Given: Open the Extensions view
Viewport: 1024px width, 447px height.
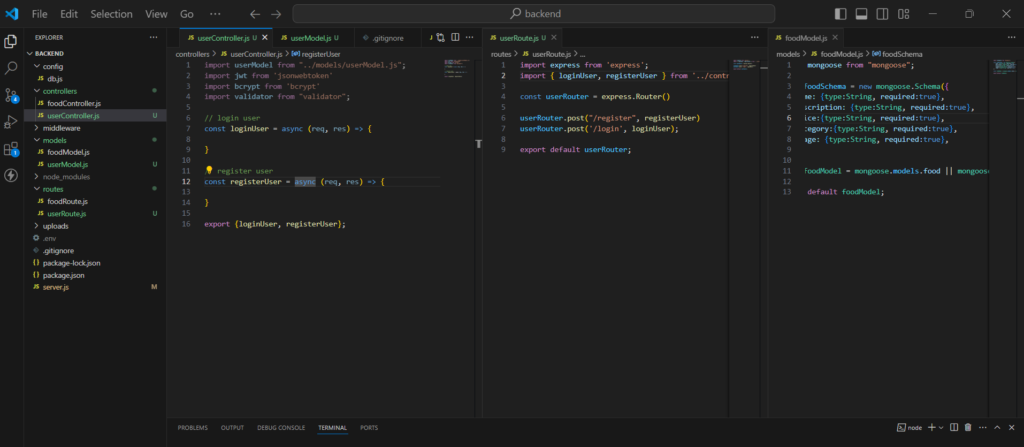Looking at the screenshot, I should point(11,149).
